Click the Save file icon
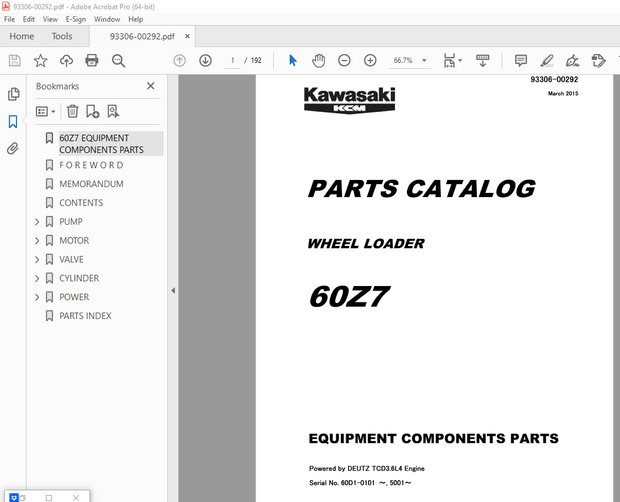 click(15, 60)
